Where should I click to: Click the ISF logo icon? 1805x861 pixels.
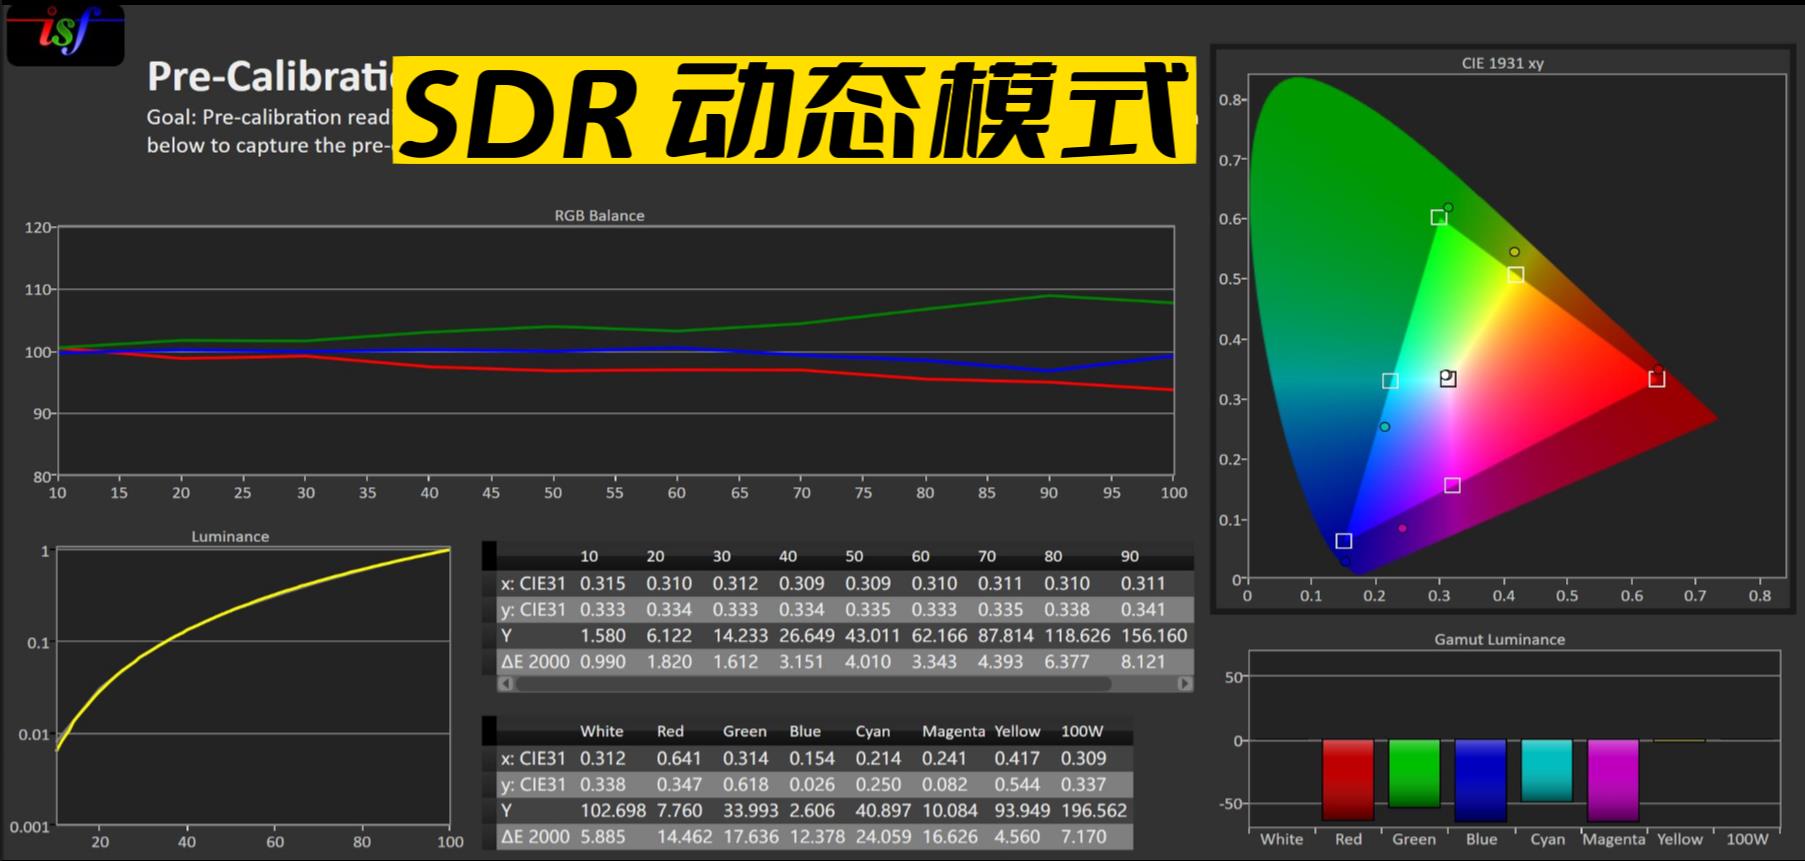pyautogui.click(x=65, y=34)
